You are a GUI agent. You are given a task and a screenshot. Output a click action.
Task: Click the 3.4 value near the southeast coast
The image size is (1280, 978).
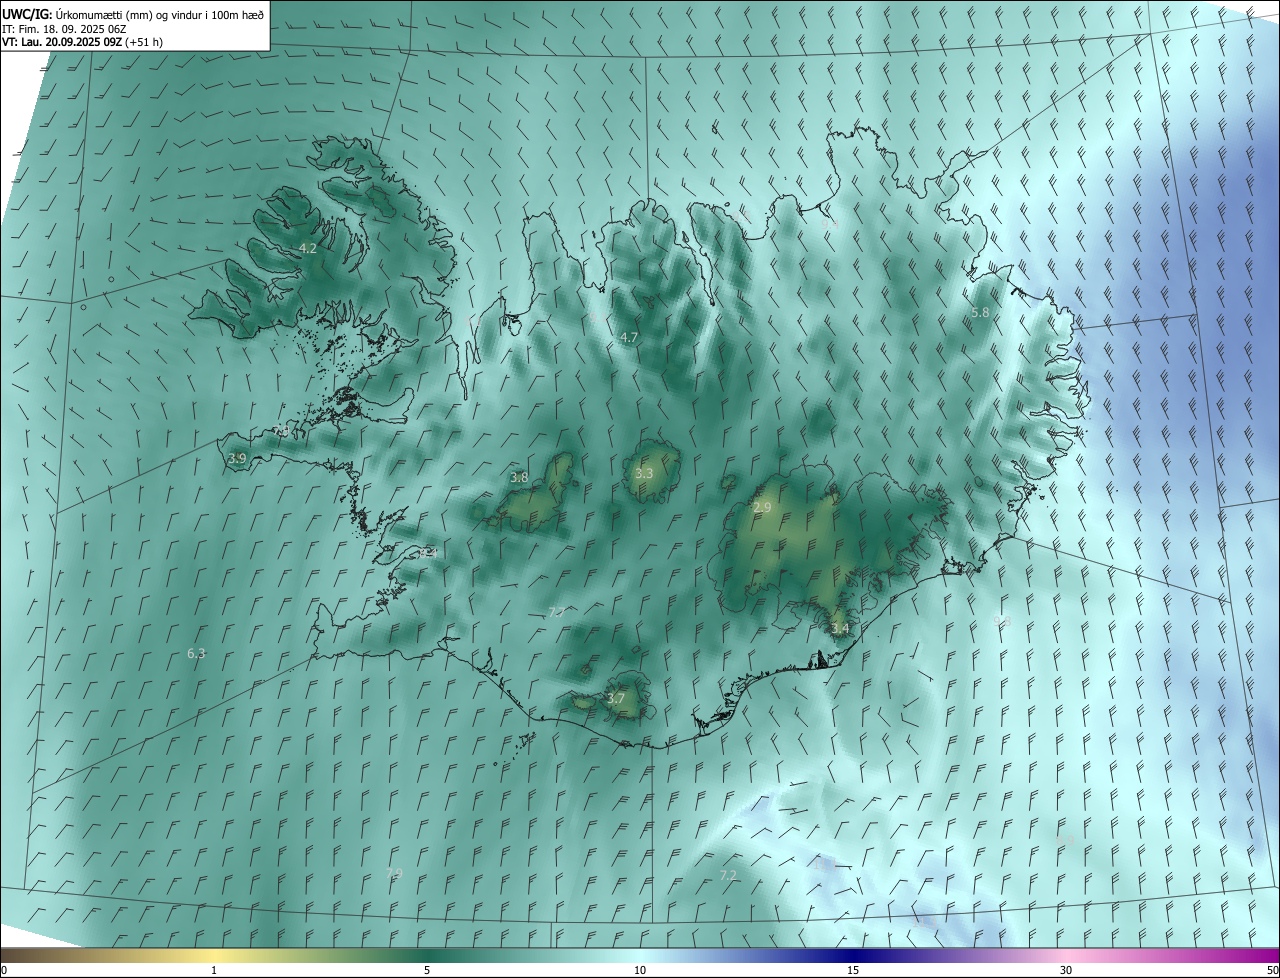(x=840, y=628)
